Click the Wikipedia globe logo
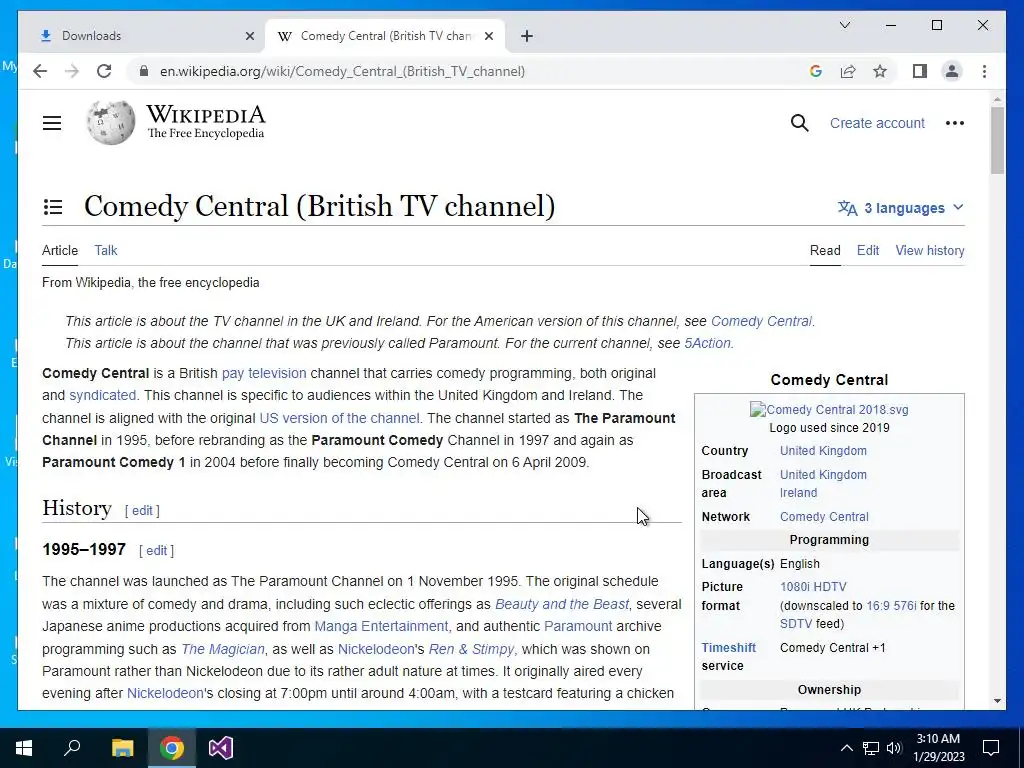This screenshot has width=1024, height=768. 110,122
